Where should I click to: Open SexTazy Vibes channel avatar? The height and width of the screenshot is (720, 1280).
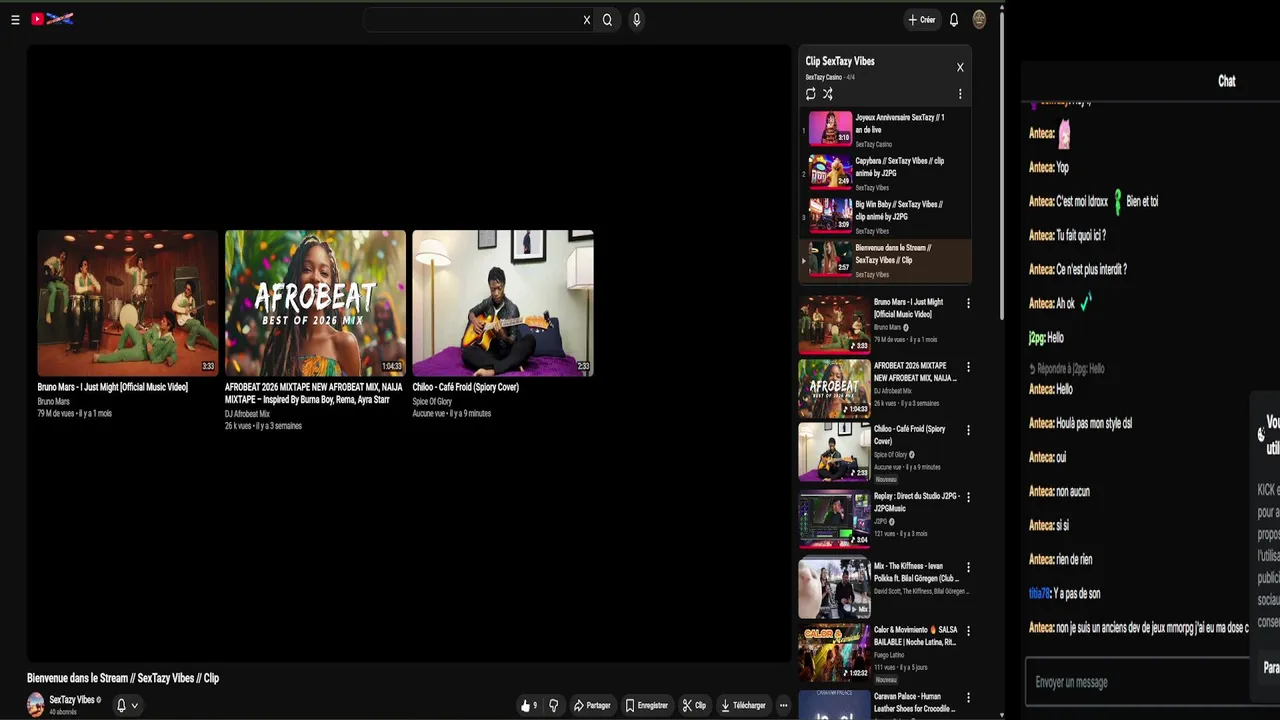click(x=36, y=704)
